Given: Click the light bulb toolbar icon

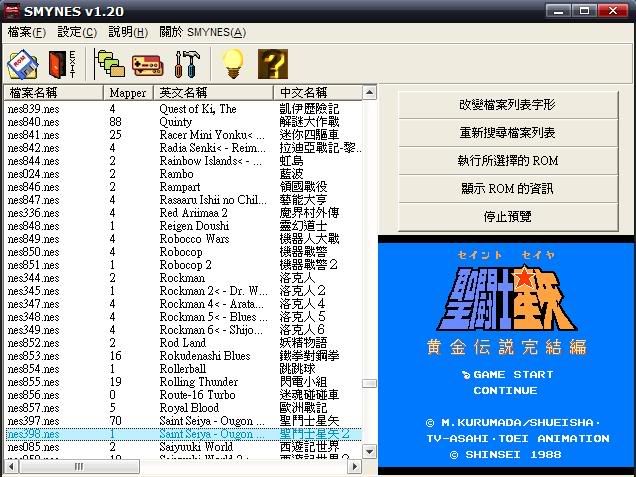Looking at the screenshot, I should click(232, 64).
